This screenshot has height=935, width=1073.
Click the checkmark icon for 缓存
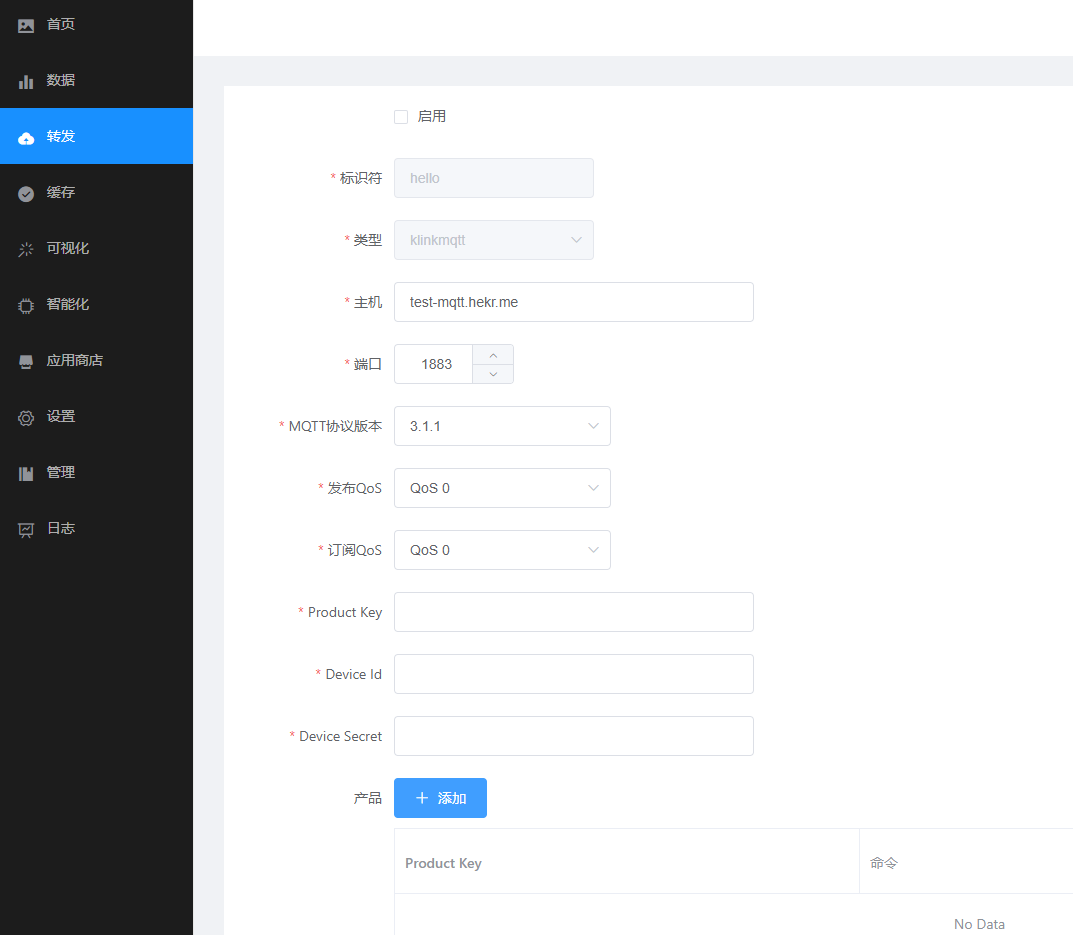[x=26, y=193]
